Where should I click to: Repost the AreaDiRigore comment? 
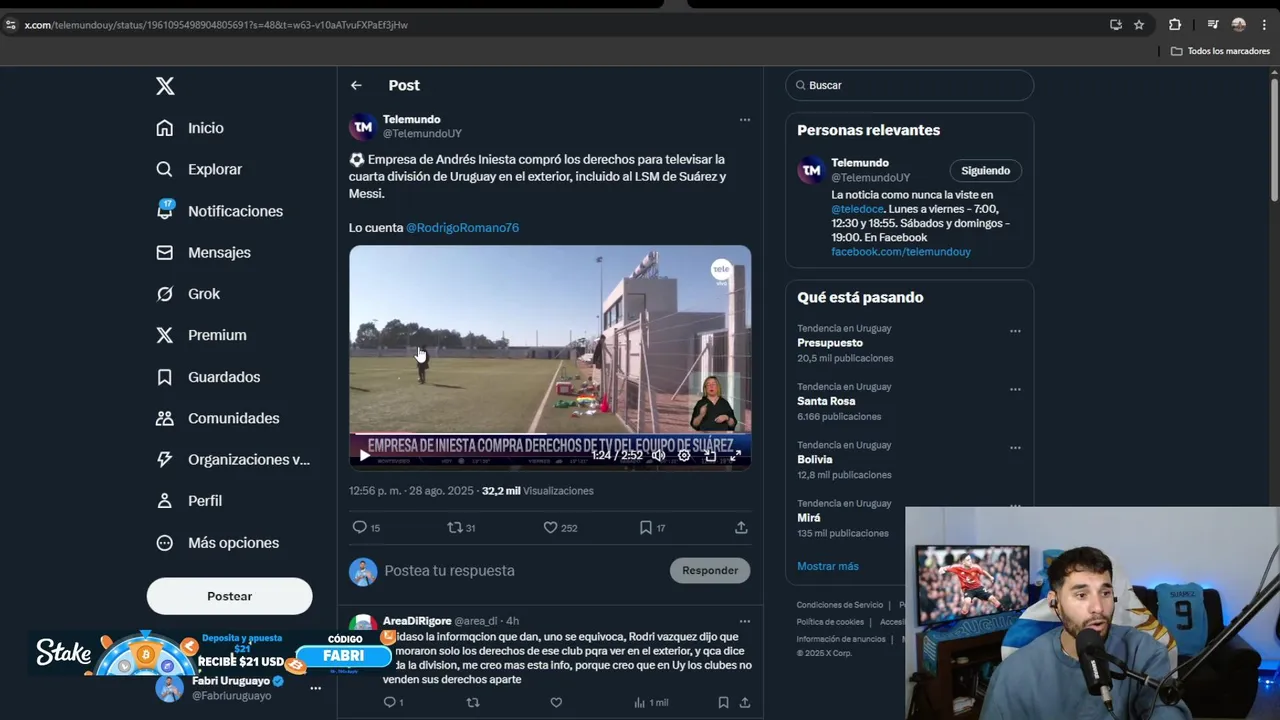pos(473,703)
